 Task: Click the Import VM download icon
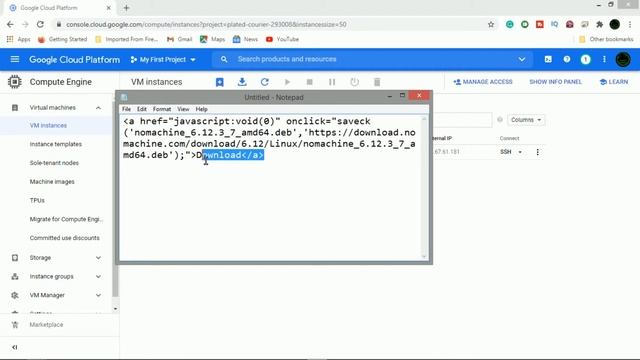pos(242,82)
